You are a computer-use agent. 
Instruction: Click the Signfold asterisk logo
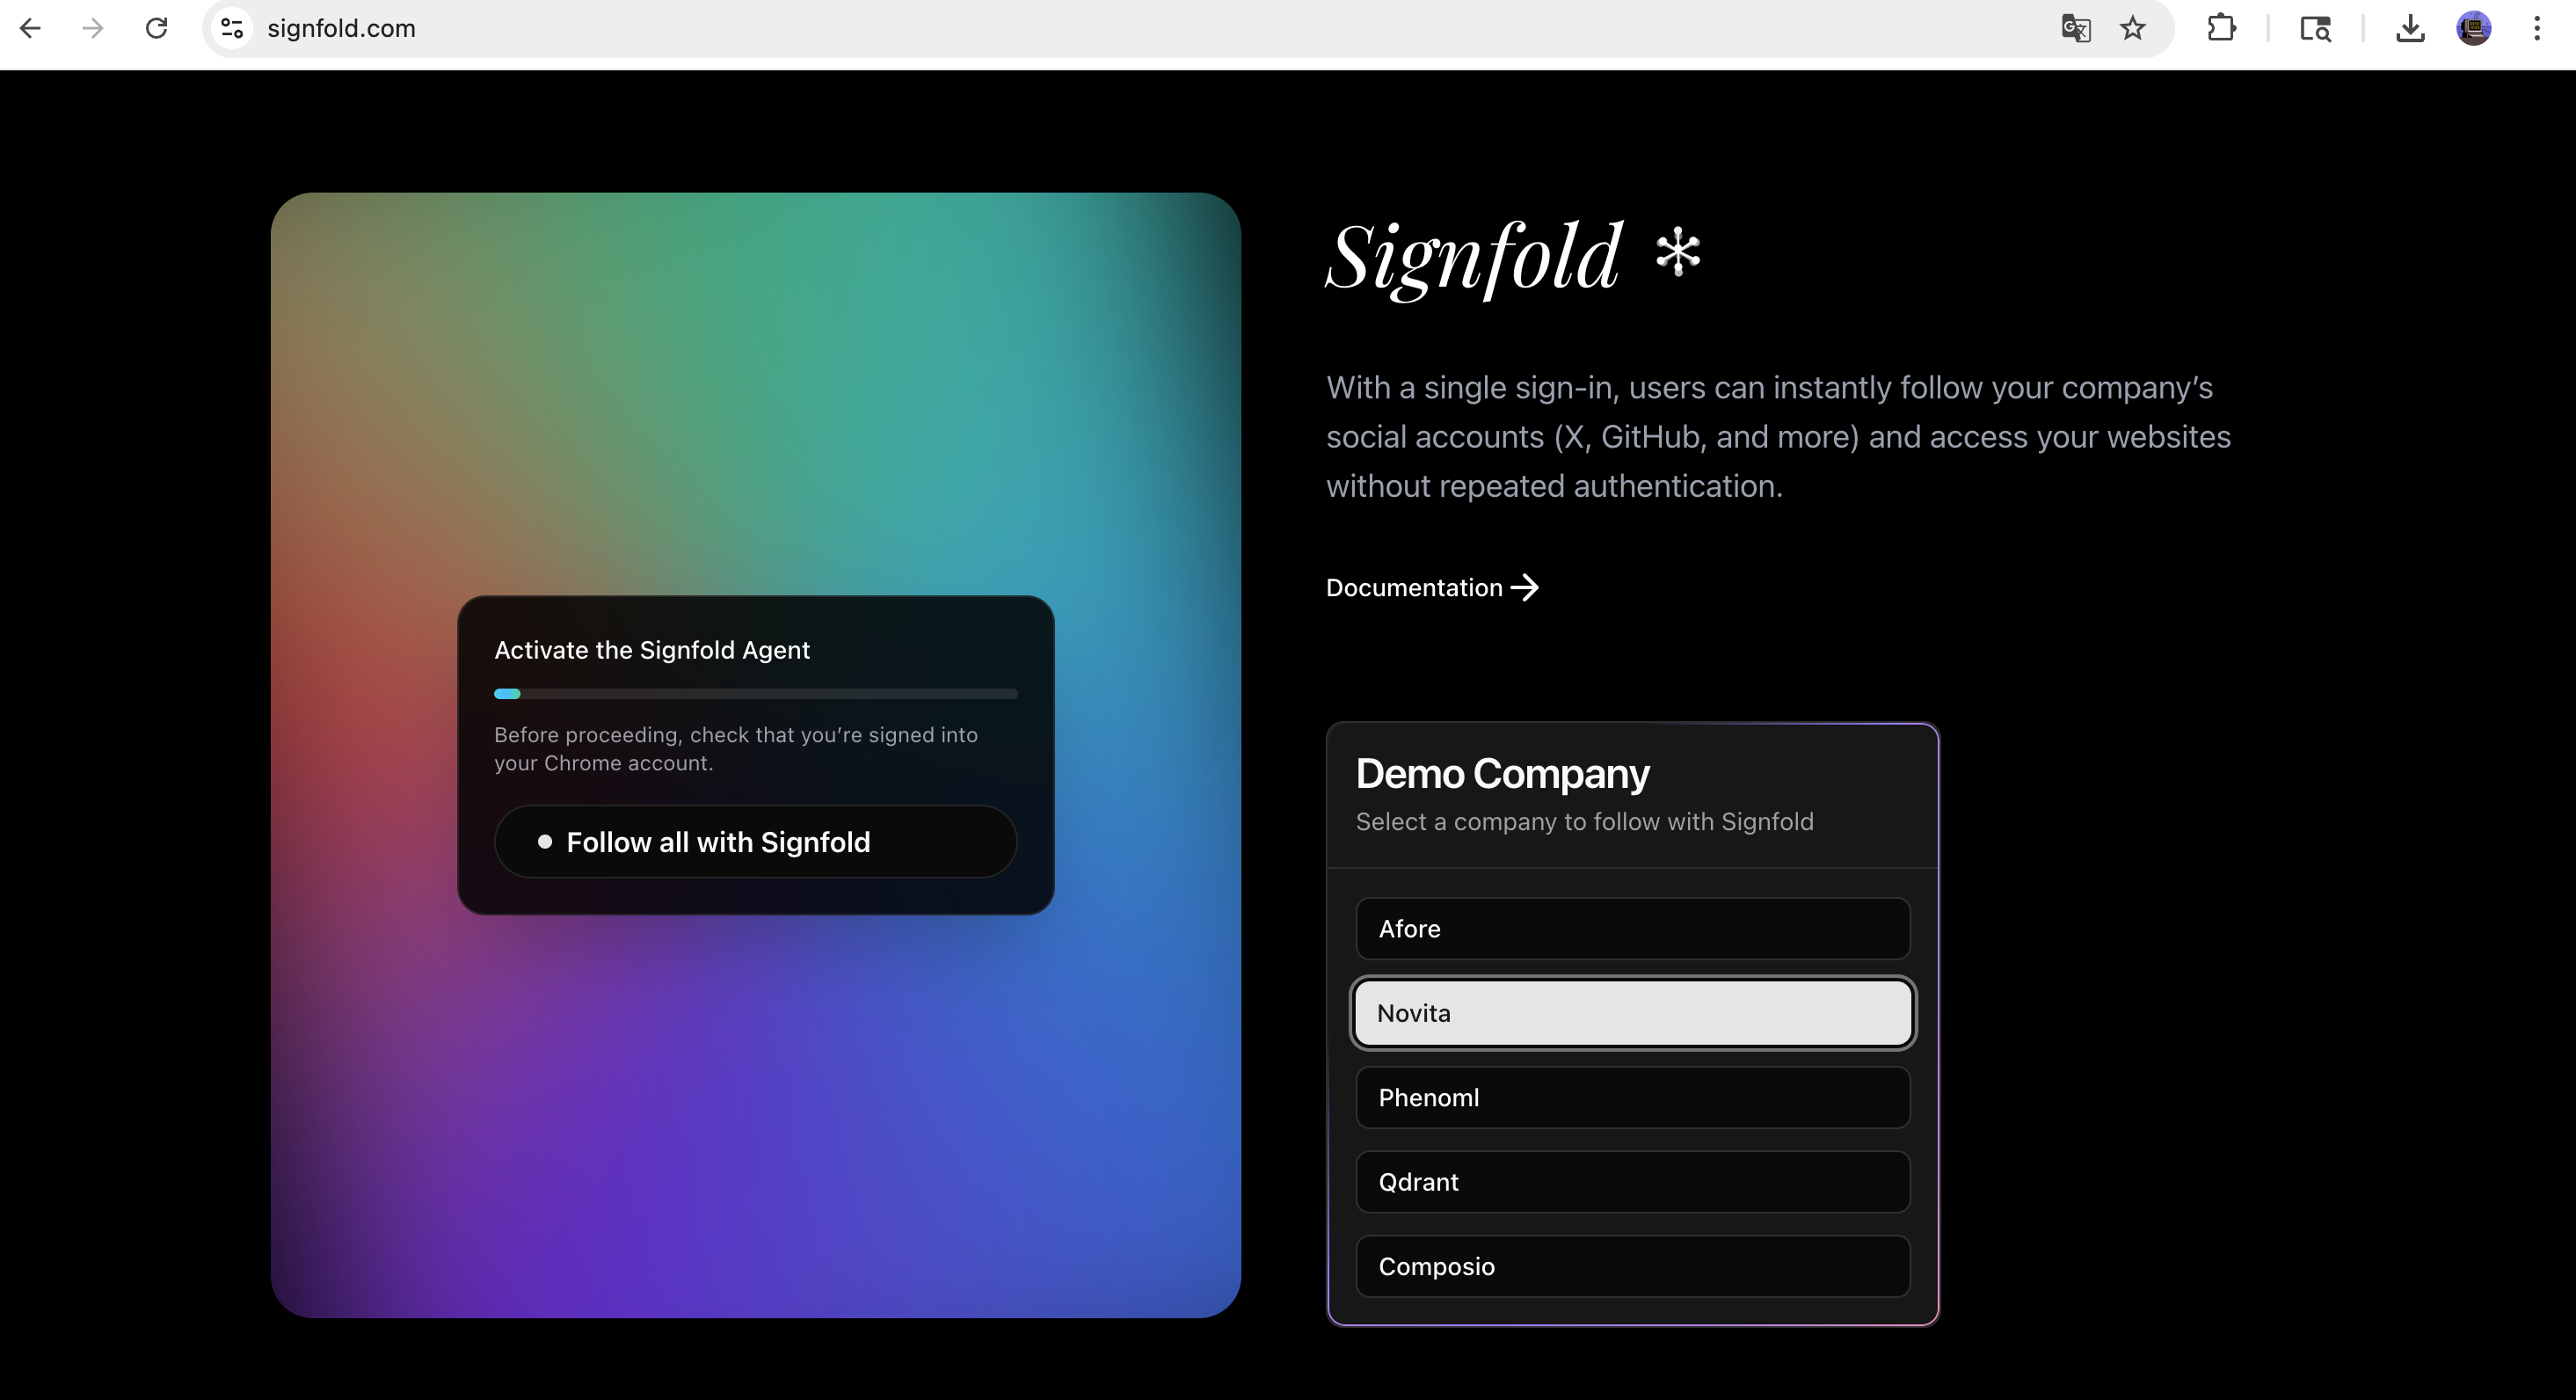(x=1678, y=252)
